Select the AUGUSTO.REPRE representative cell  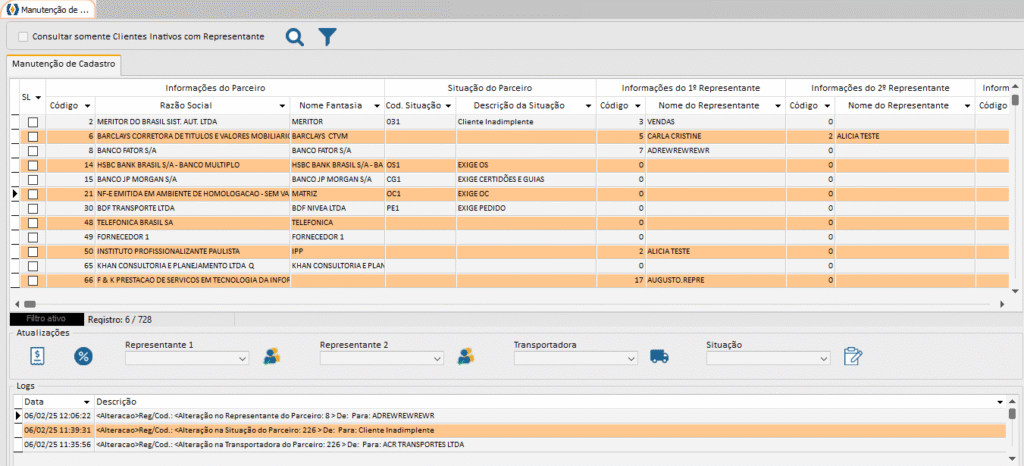click(715, 280)
